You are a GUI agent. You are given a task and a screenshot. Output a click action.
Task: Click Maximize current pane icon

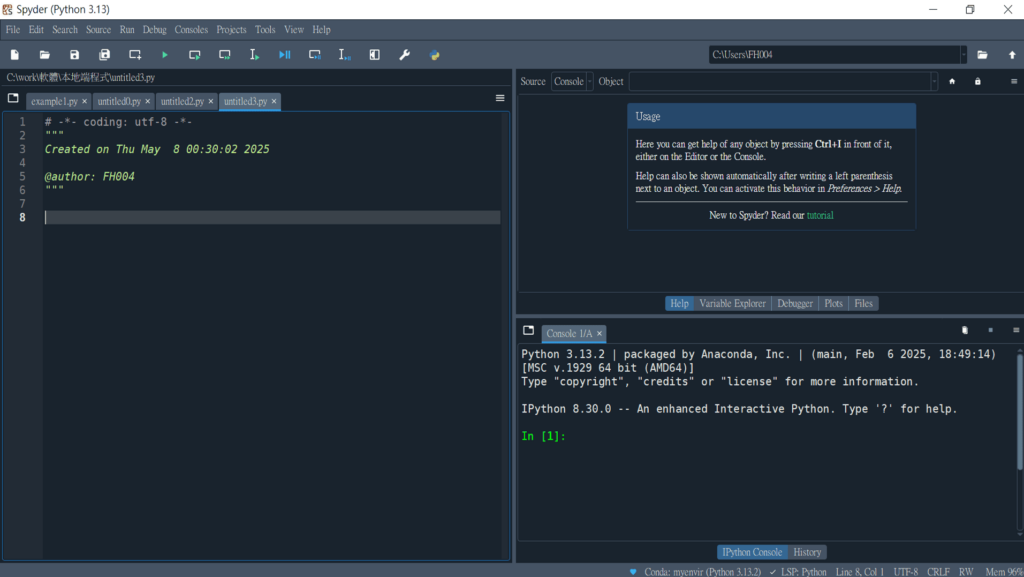click(375, 55)
